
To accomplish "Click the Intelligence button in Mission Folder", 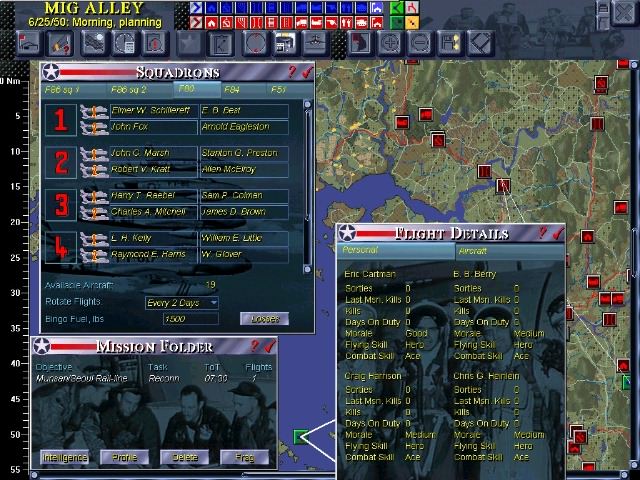I will click(x=64, y=457).
